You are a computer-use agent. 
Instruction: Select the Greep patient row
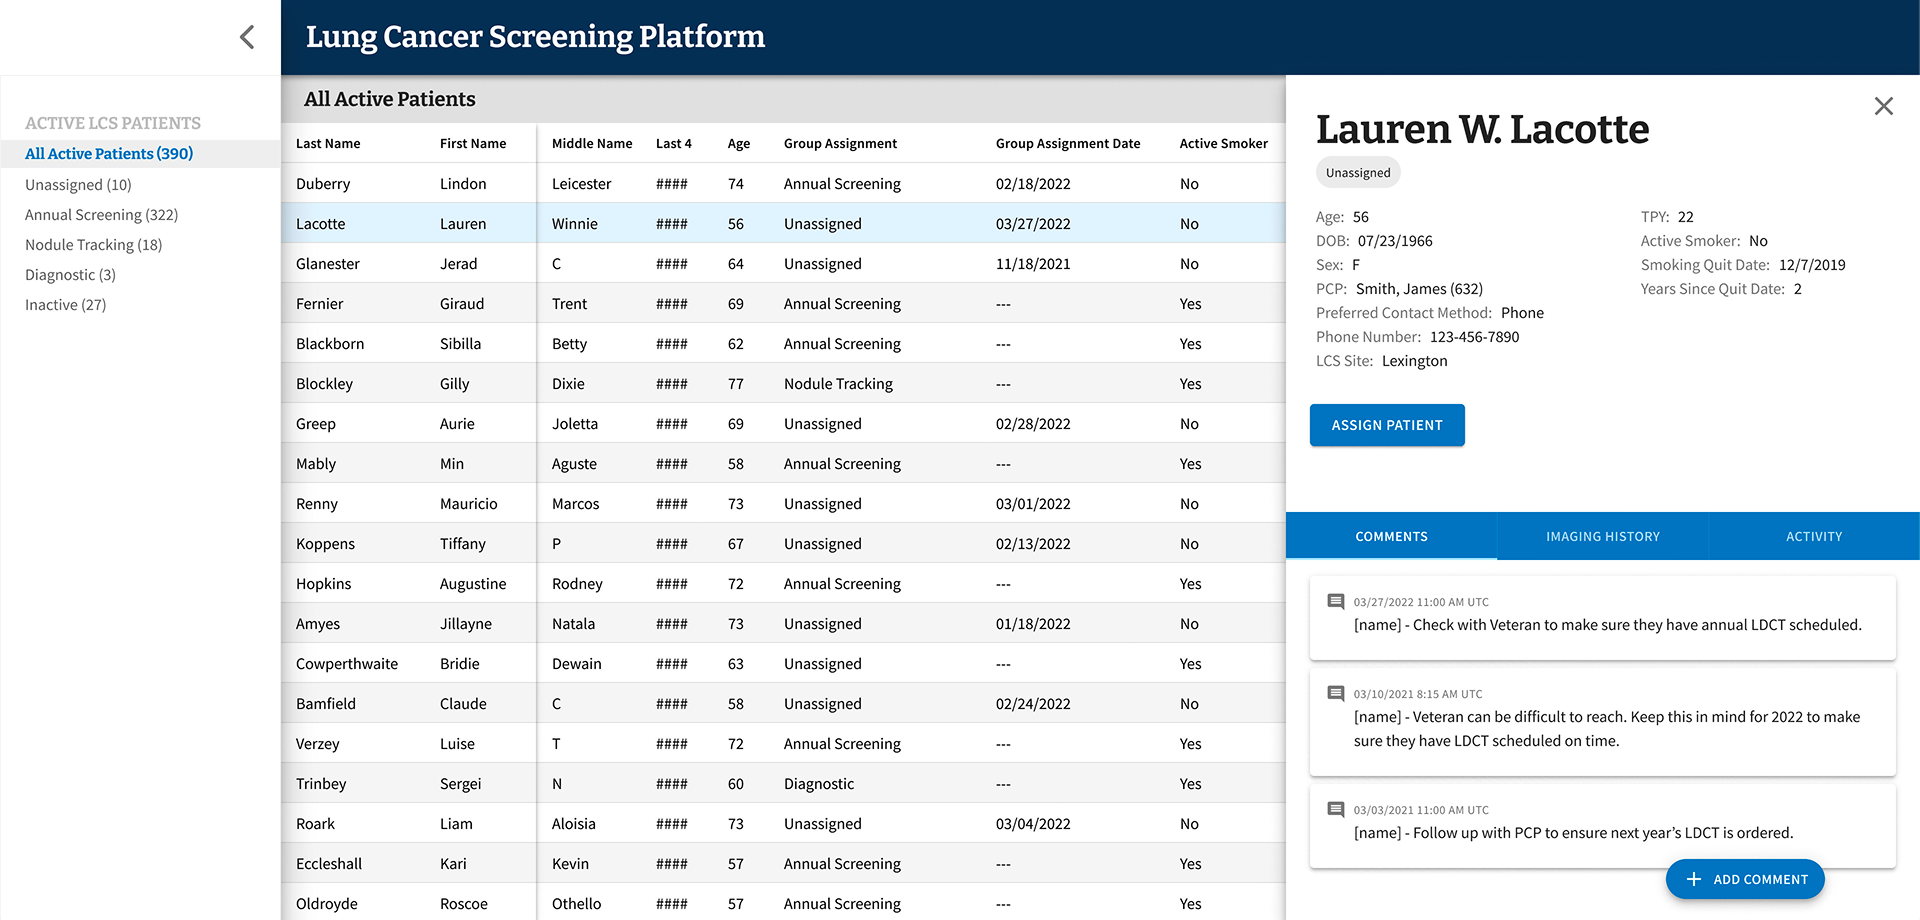783,423
